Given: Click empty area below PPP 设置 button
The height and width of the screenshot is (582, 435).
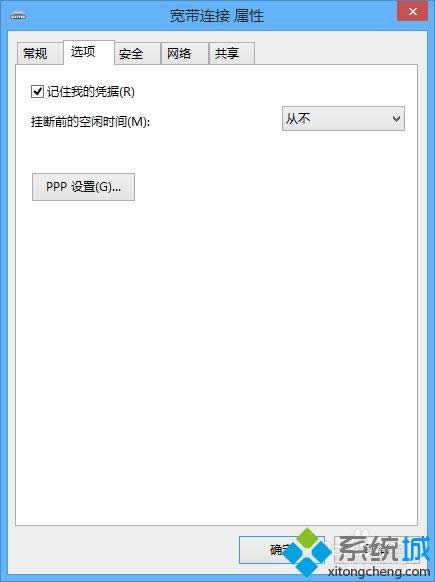Looking at the screenshot, I should click(216, 353).
